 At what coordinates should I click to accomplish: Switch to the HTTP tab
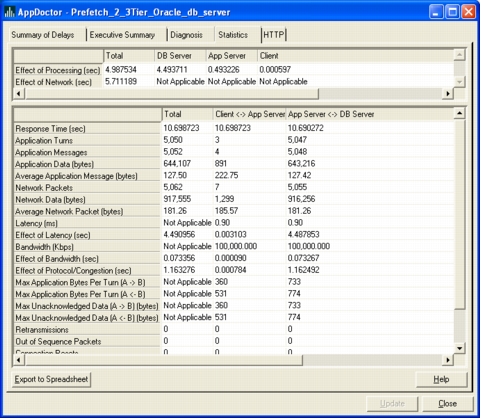tap(274, 35)
